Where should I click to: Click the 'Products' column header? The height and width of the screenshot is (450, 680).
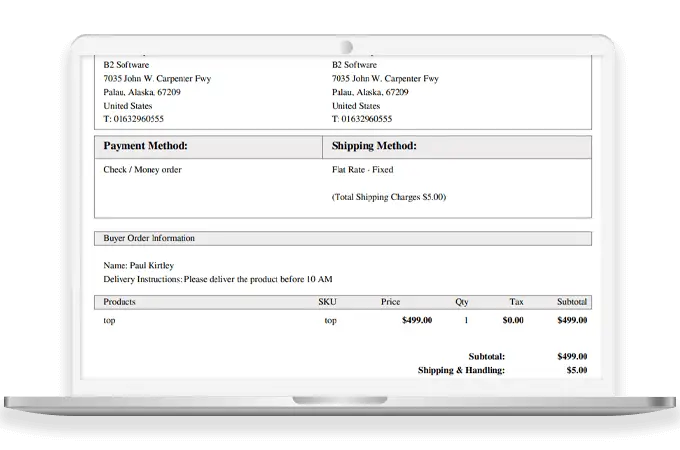[x=119, y=302]
